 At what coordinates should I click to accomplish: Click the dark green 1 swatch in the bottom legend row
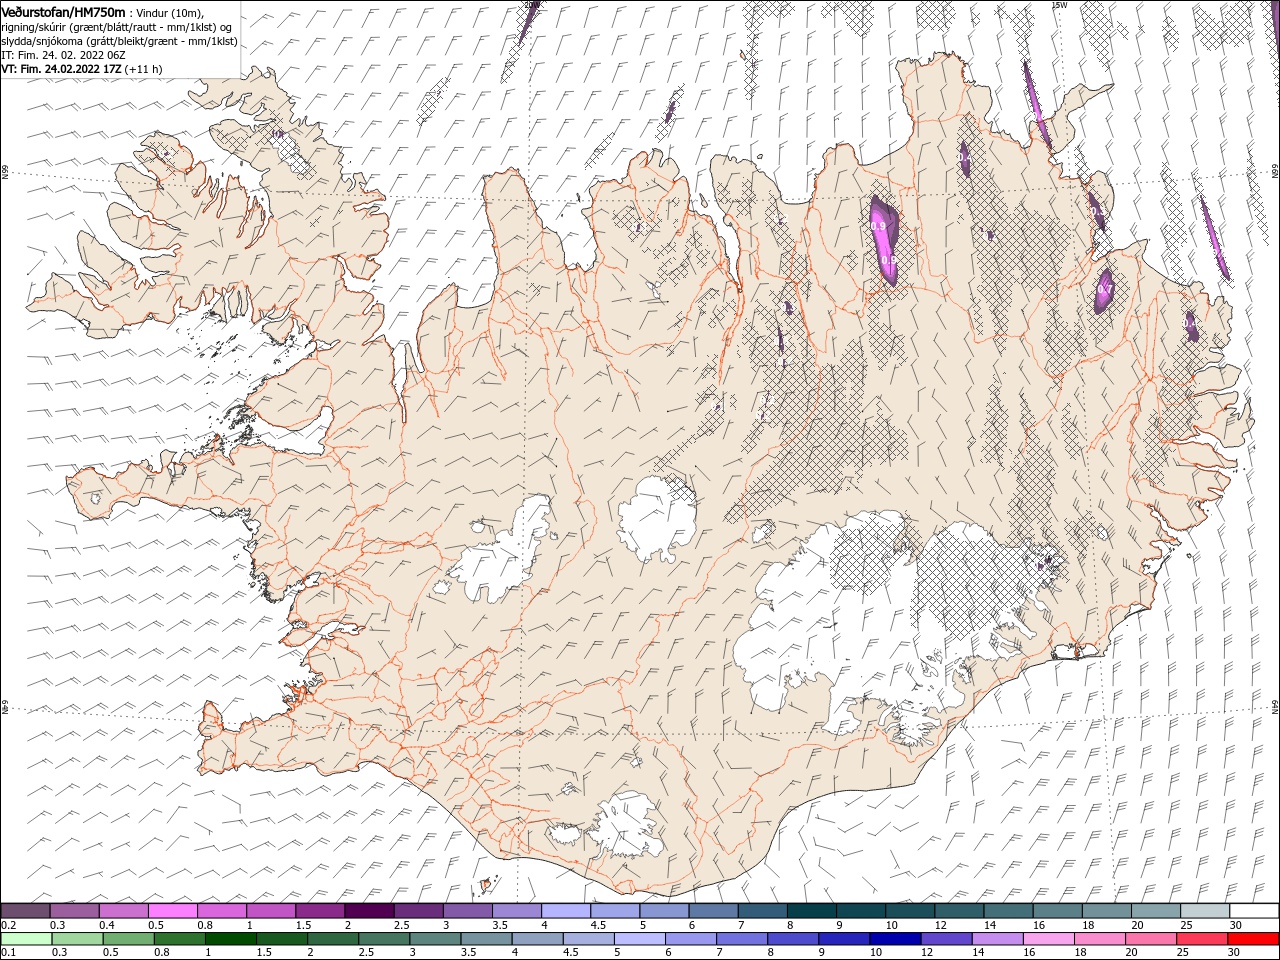[x=230, y=939]
